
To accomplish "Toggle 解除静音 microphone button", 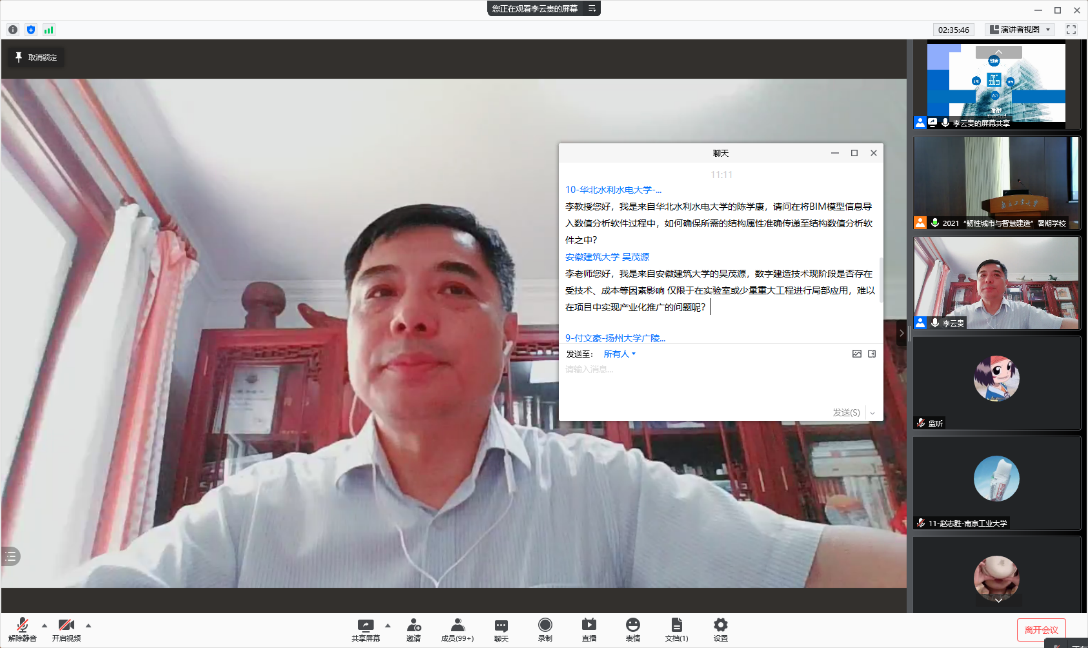I will (22, 627).
